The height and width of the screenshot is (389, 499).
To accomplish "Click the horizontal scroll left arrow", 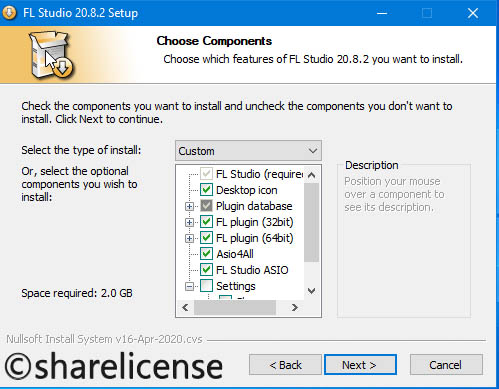I will coord(185,307).
